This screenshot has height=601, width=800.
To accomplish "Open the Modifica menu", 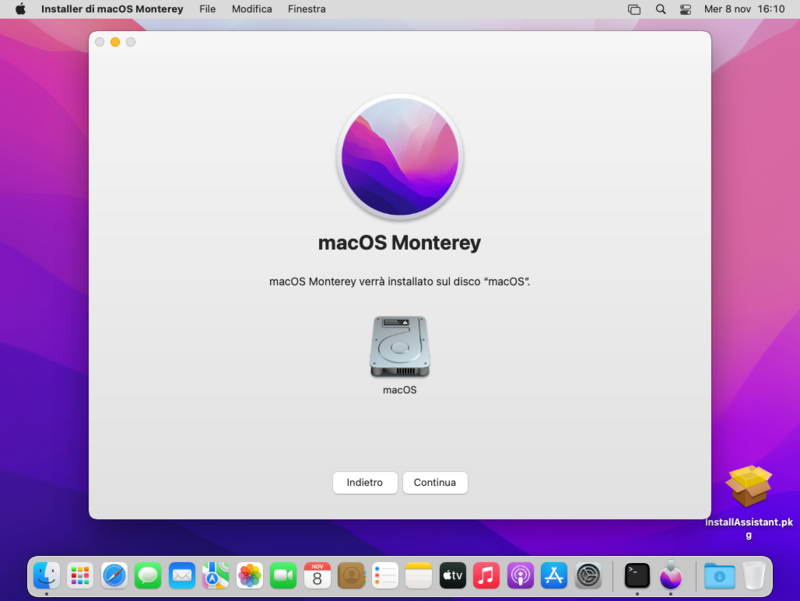I will click(252, 9).
